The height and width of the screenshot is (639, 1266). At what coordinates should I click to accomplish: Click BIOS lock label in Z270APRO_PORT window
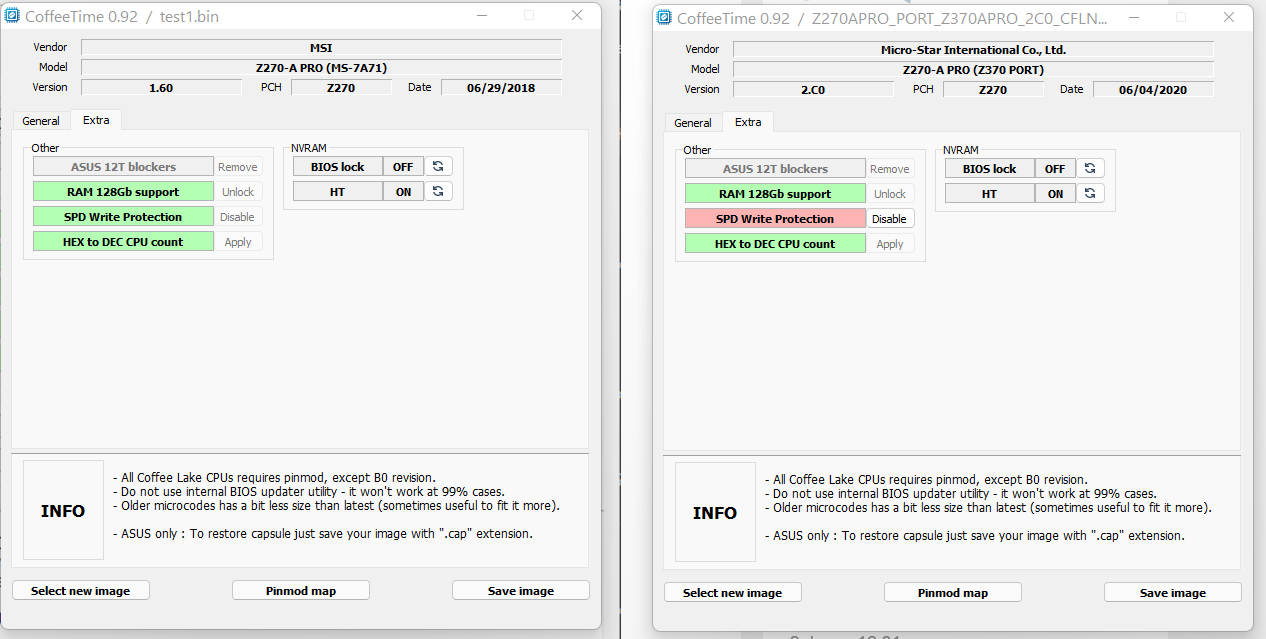pyautogui.click(x=990, y=169)
